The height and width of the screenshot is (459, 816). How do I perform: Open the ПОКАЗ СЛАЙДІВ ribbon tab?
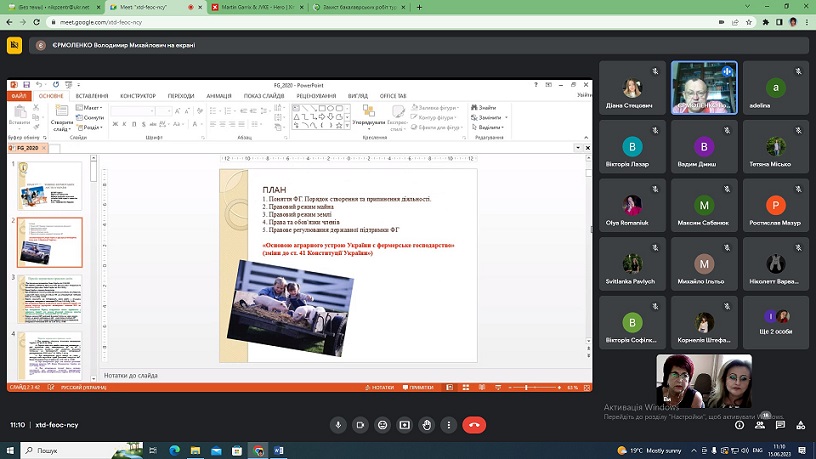[264, 96]
